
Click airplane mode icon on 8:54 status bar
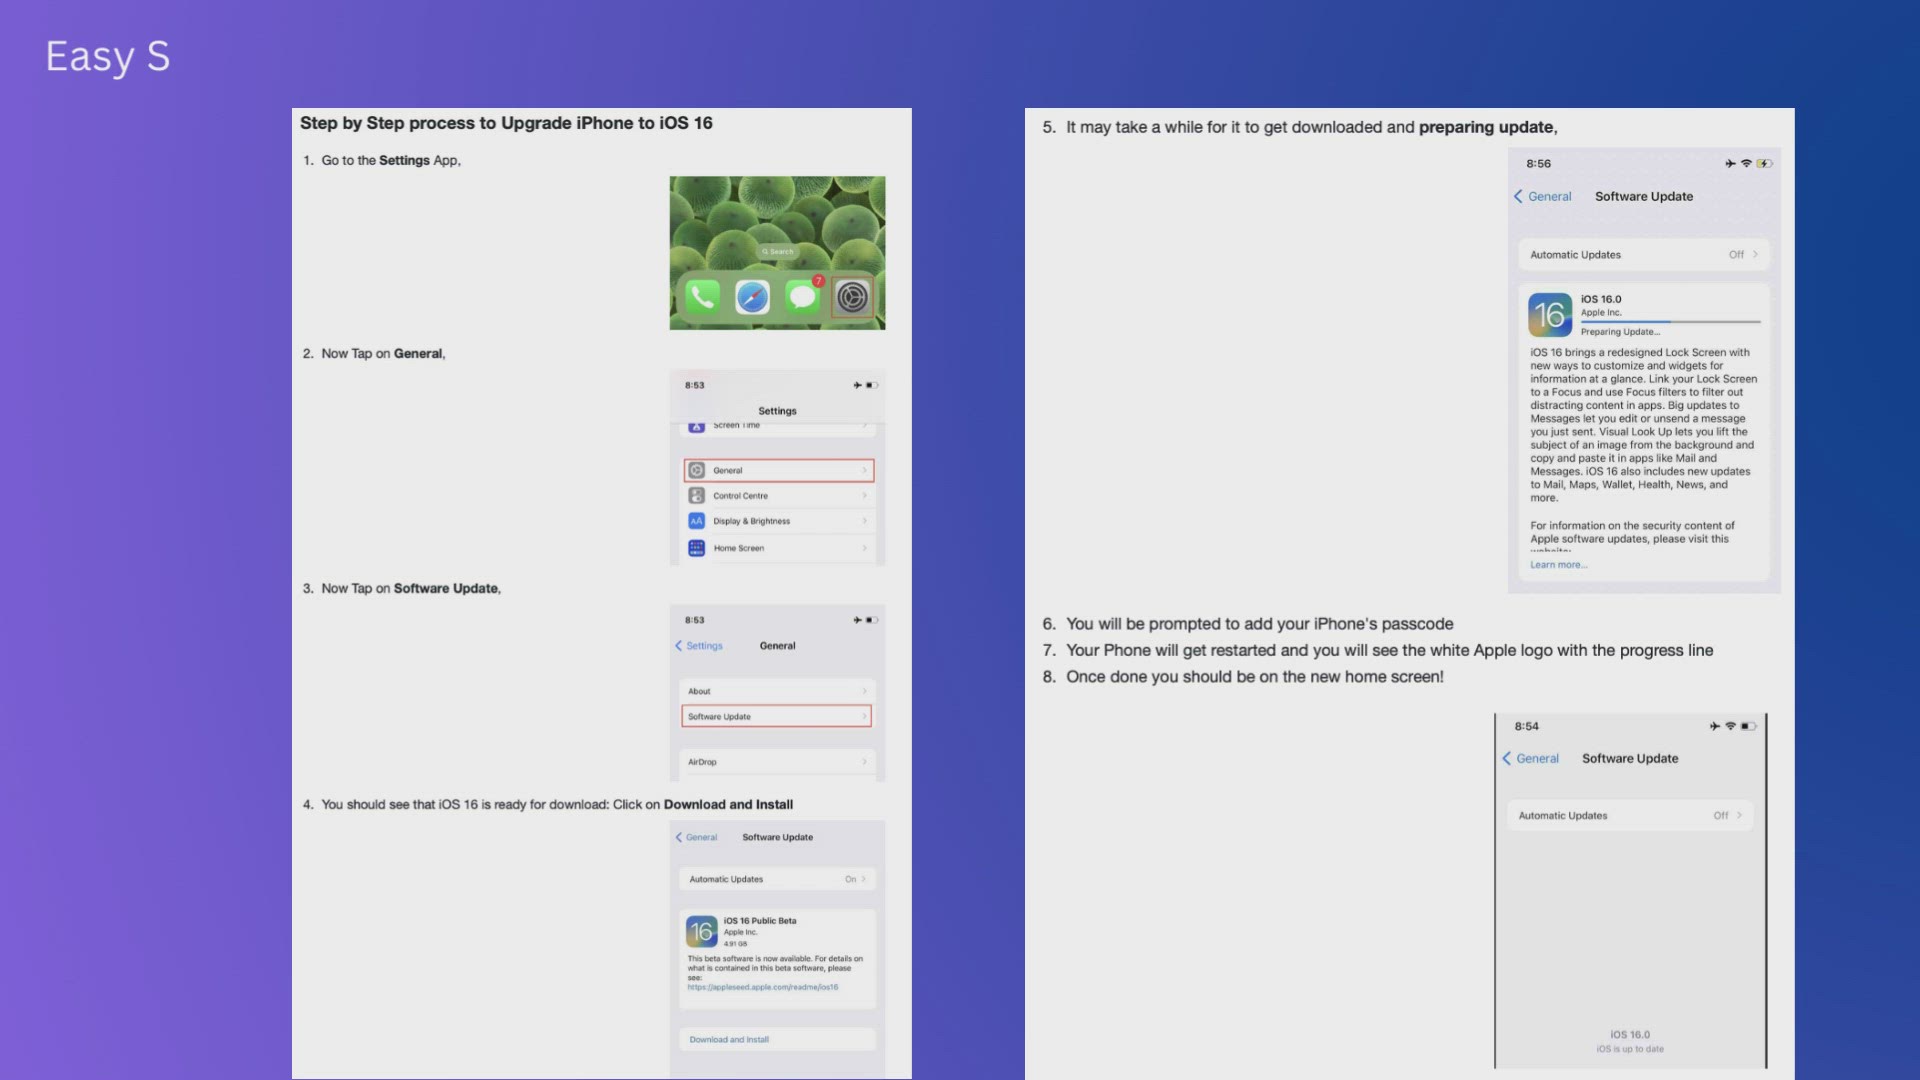(x=1715, y=727)
